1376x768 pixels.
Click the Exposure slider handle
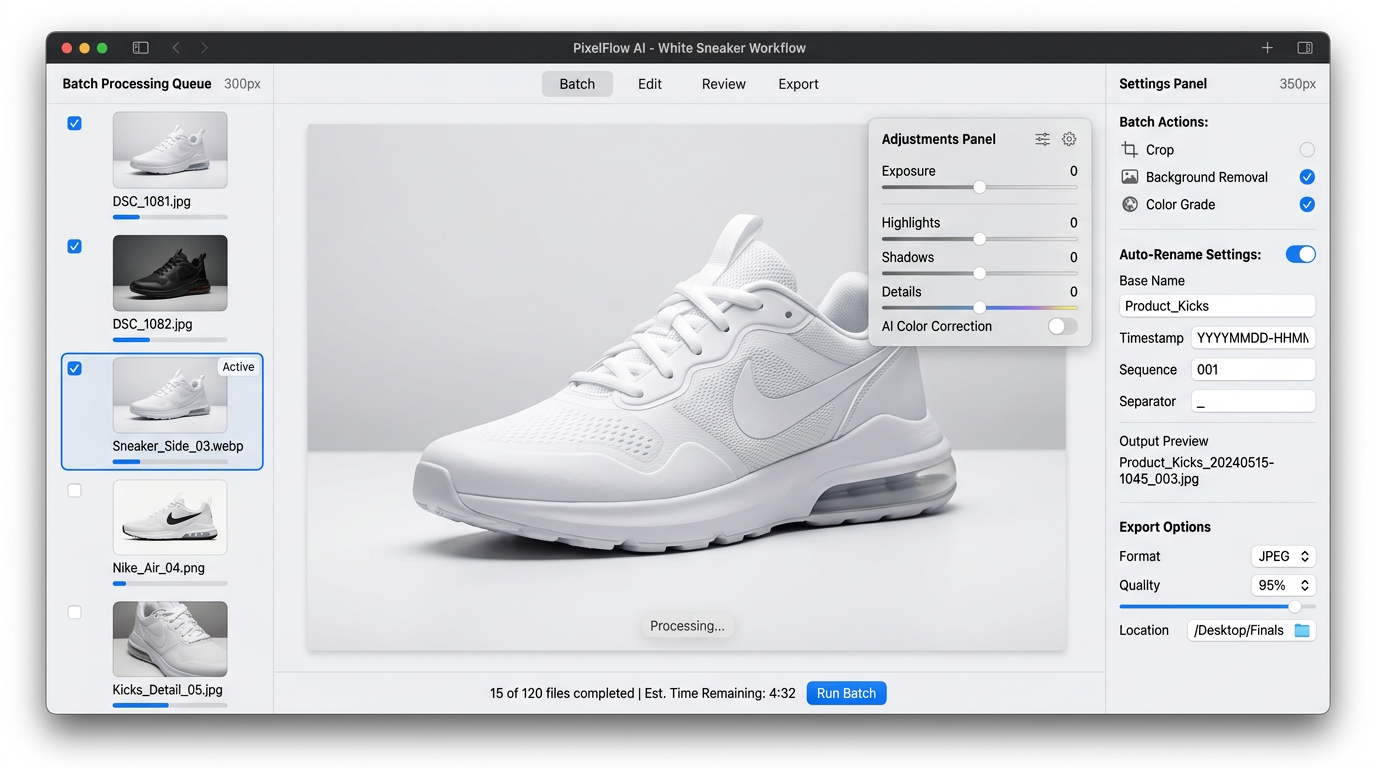(x=980, y=187)
